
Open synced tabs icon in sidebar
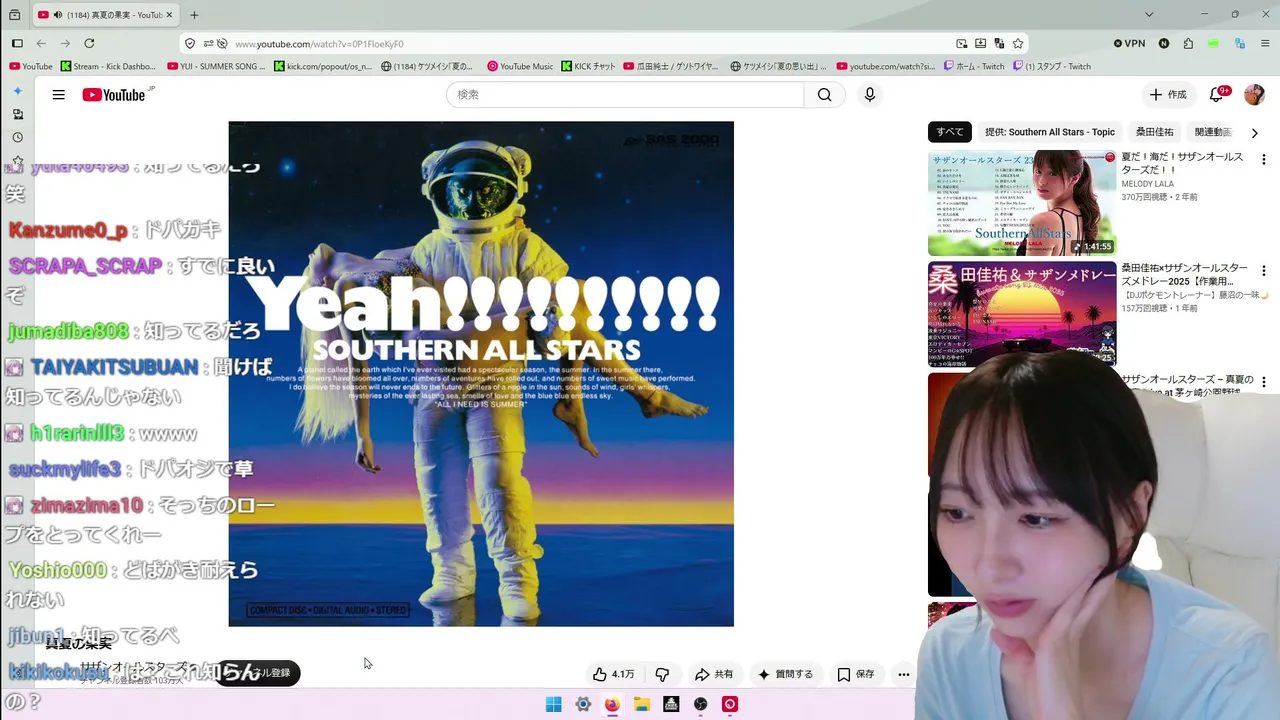(17, 114)
